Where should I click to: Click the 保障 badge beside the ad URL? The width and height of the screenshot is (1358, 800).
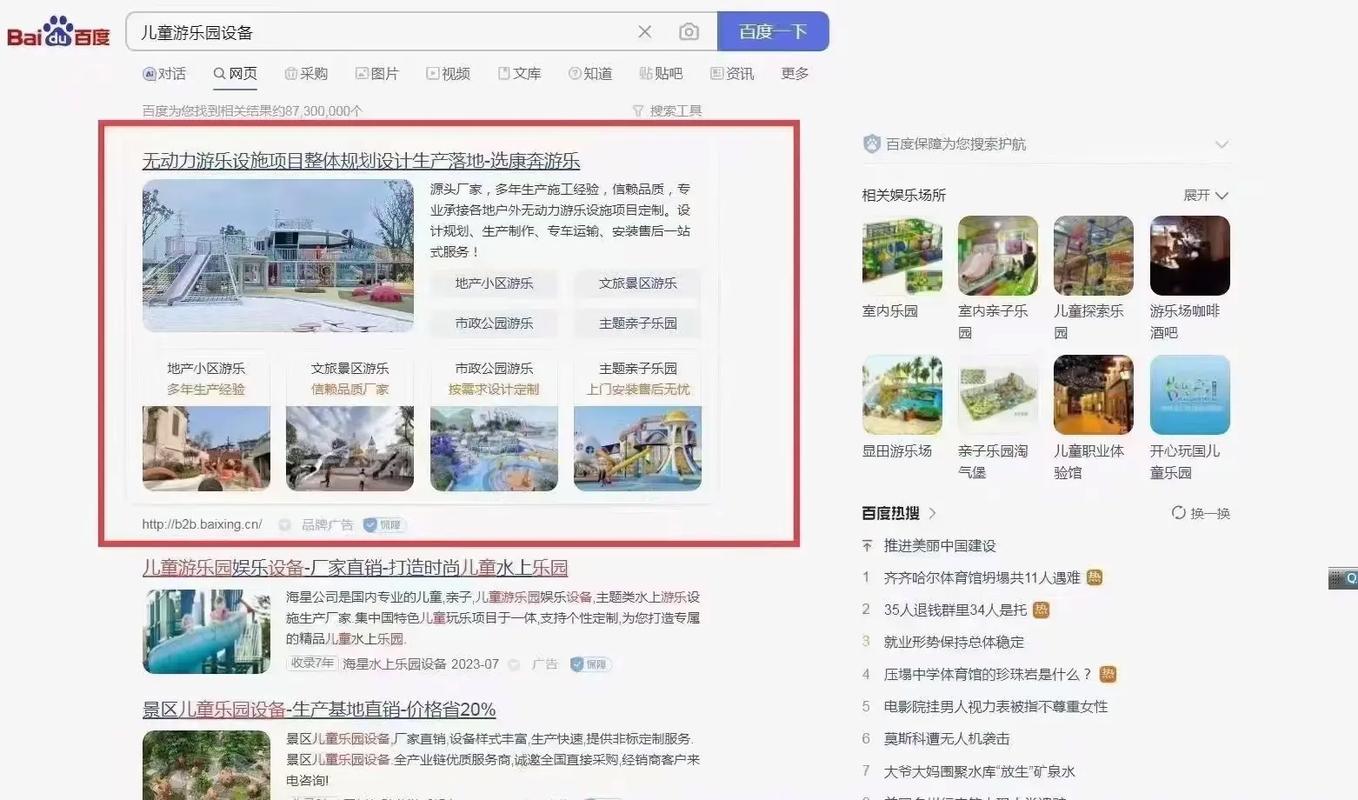point(384,524)
